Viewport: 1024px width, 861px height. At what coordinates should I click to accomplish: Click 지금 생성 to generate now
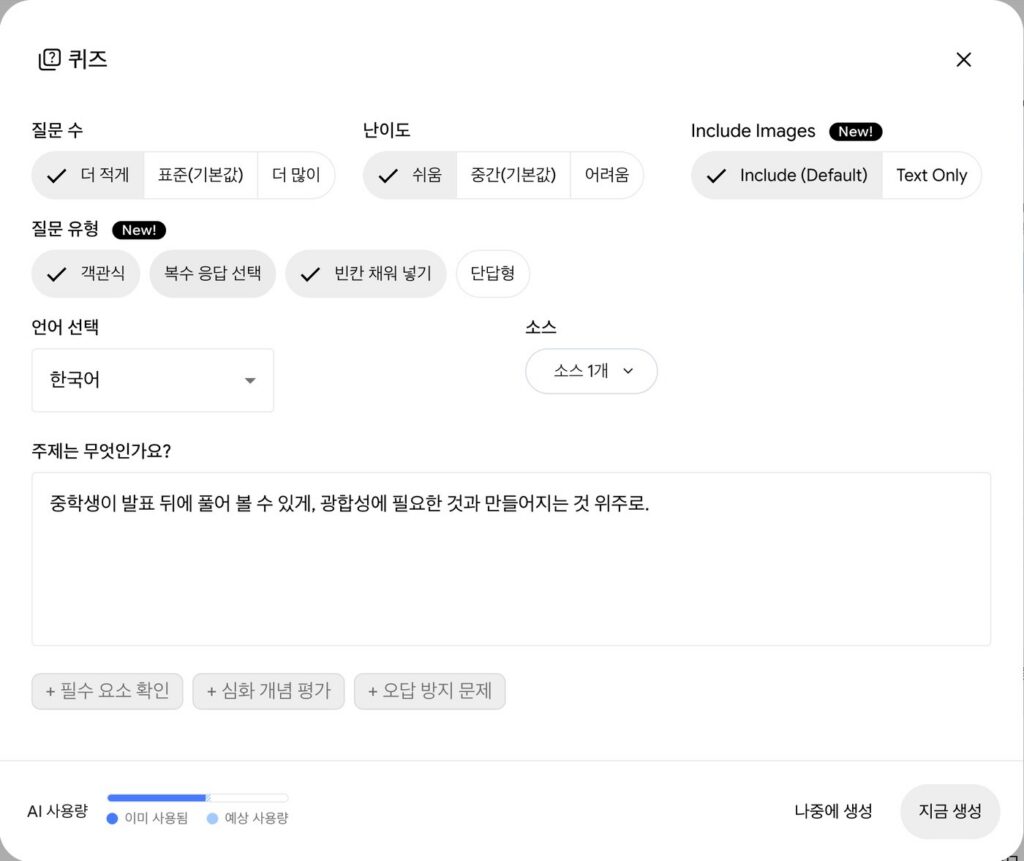(x=950, y=811)
